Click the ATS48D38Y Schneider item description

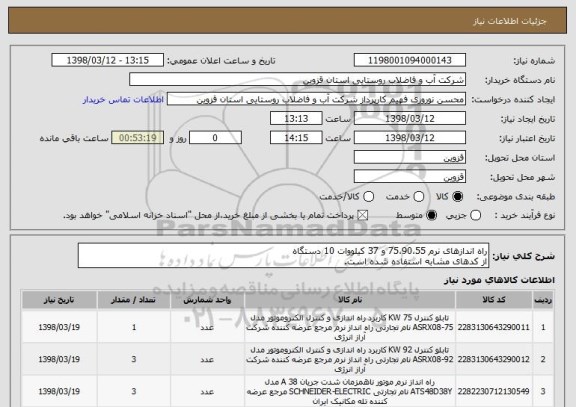(350, 392)
